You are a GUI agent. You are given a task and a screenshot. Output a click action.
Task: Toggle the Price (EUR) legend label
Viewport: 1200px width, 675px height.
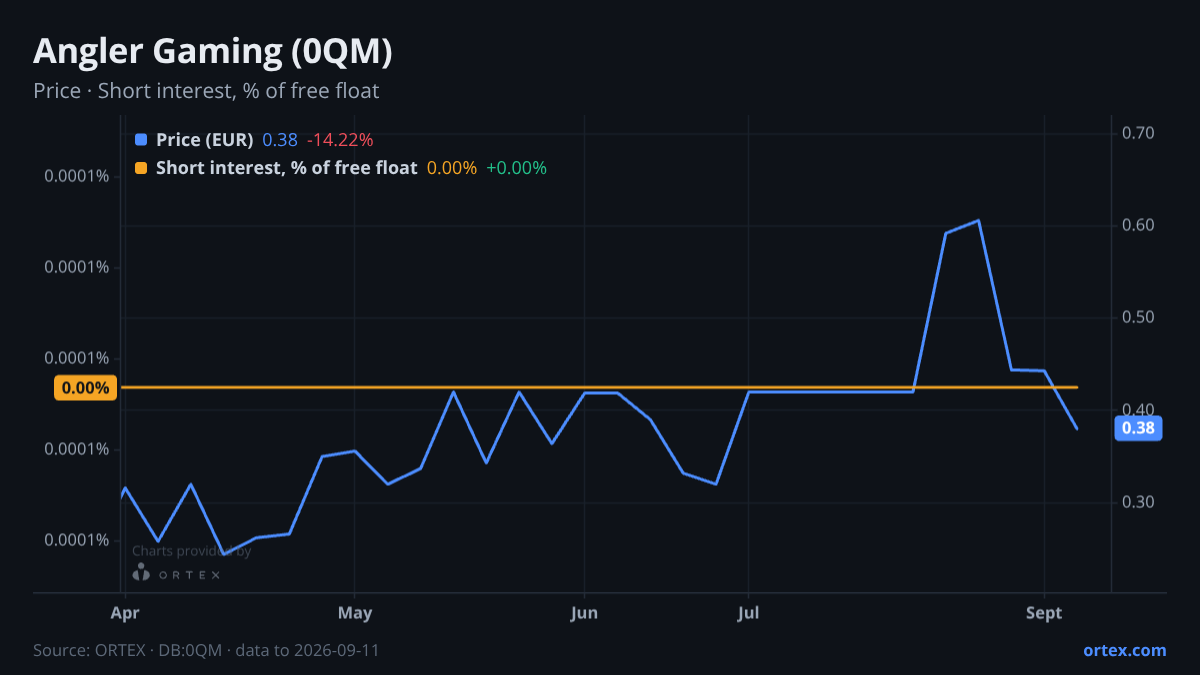pos(204,140)
